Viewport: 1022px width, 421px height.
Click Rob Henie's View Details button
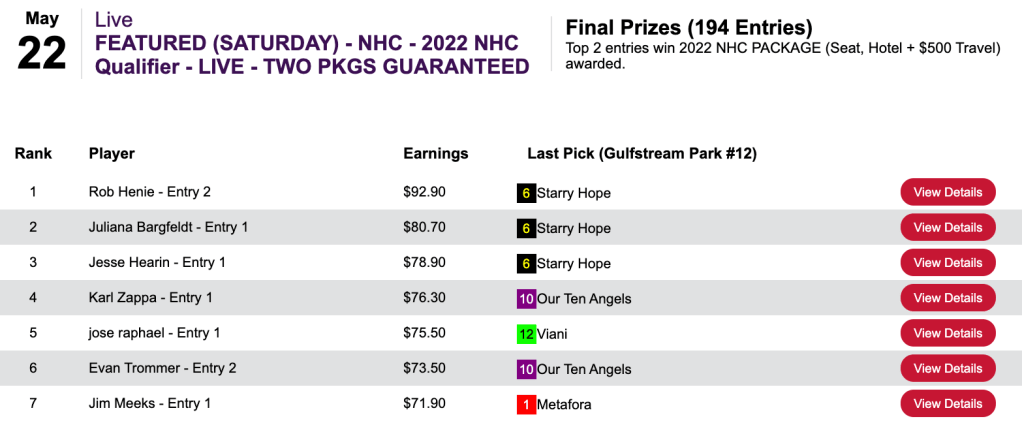pyautogui.click(x=947, y=192)
